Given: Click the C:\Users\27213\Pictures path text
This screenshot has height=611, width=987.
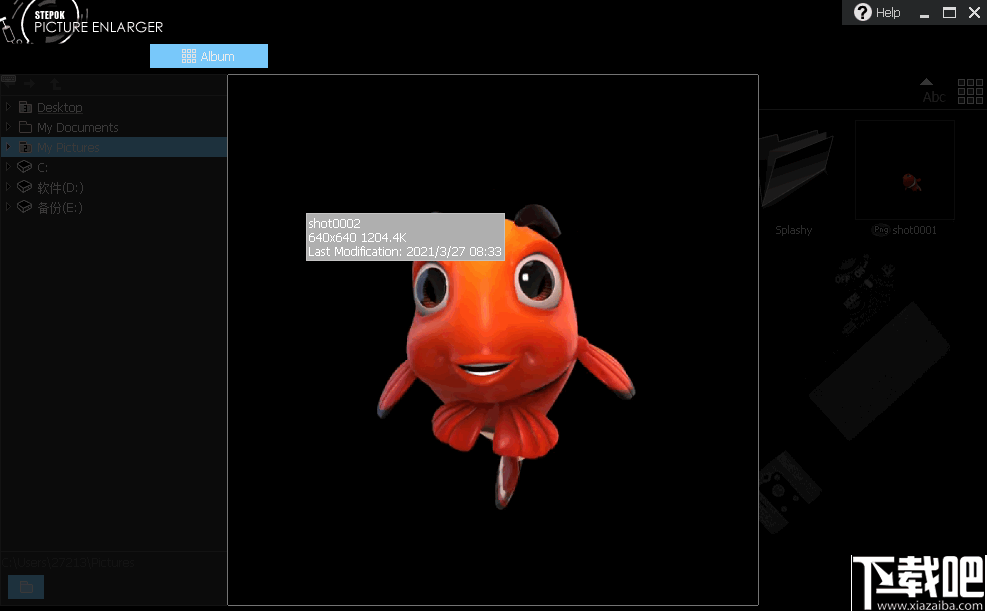Looking at the screenshot, I should [x=68, y=563].
